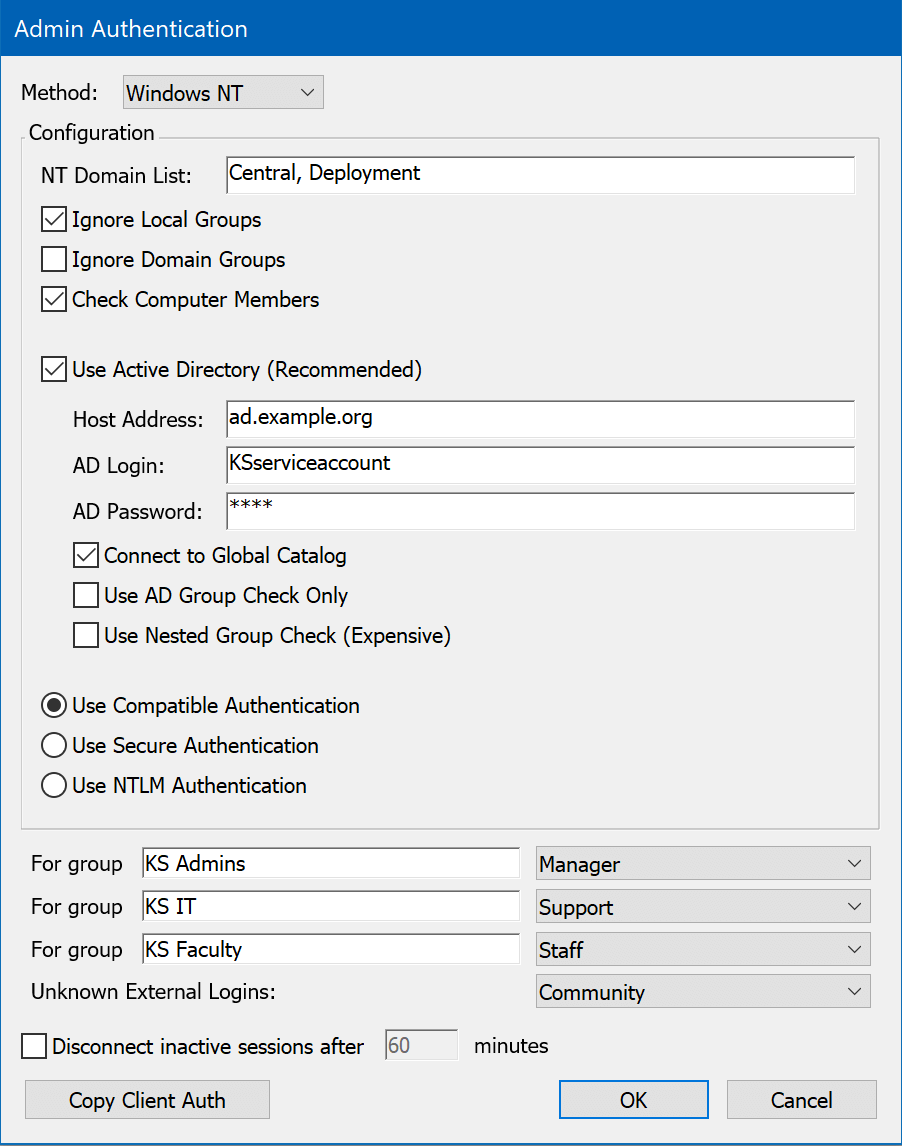Toggle Check Computer Members checkbox
The height and width of the screenshot is (1146, 902).
tap(54, 299)
